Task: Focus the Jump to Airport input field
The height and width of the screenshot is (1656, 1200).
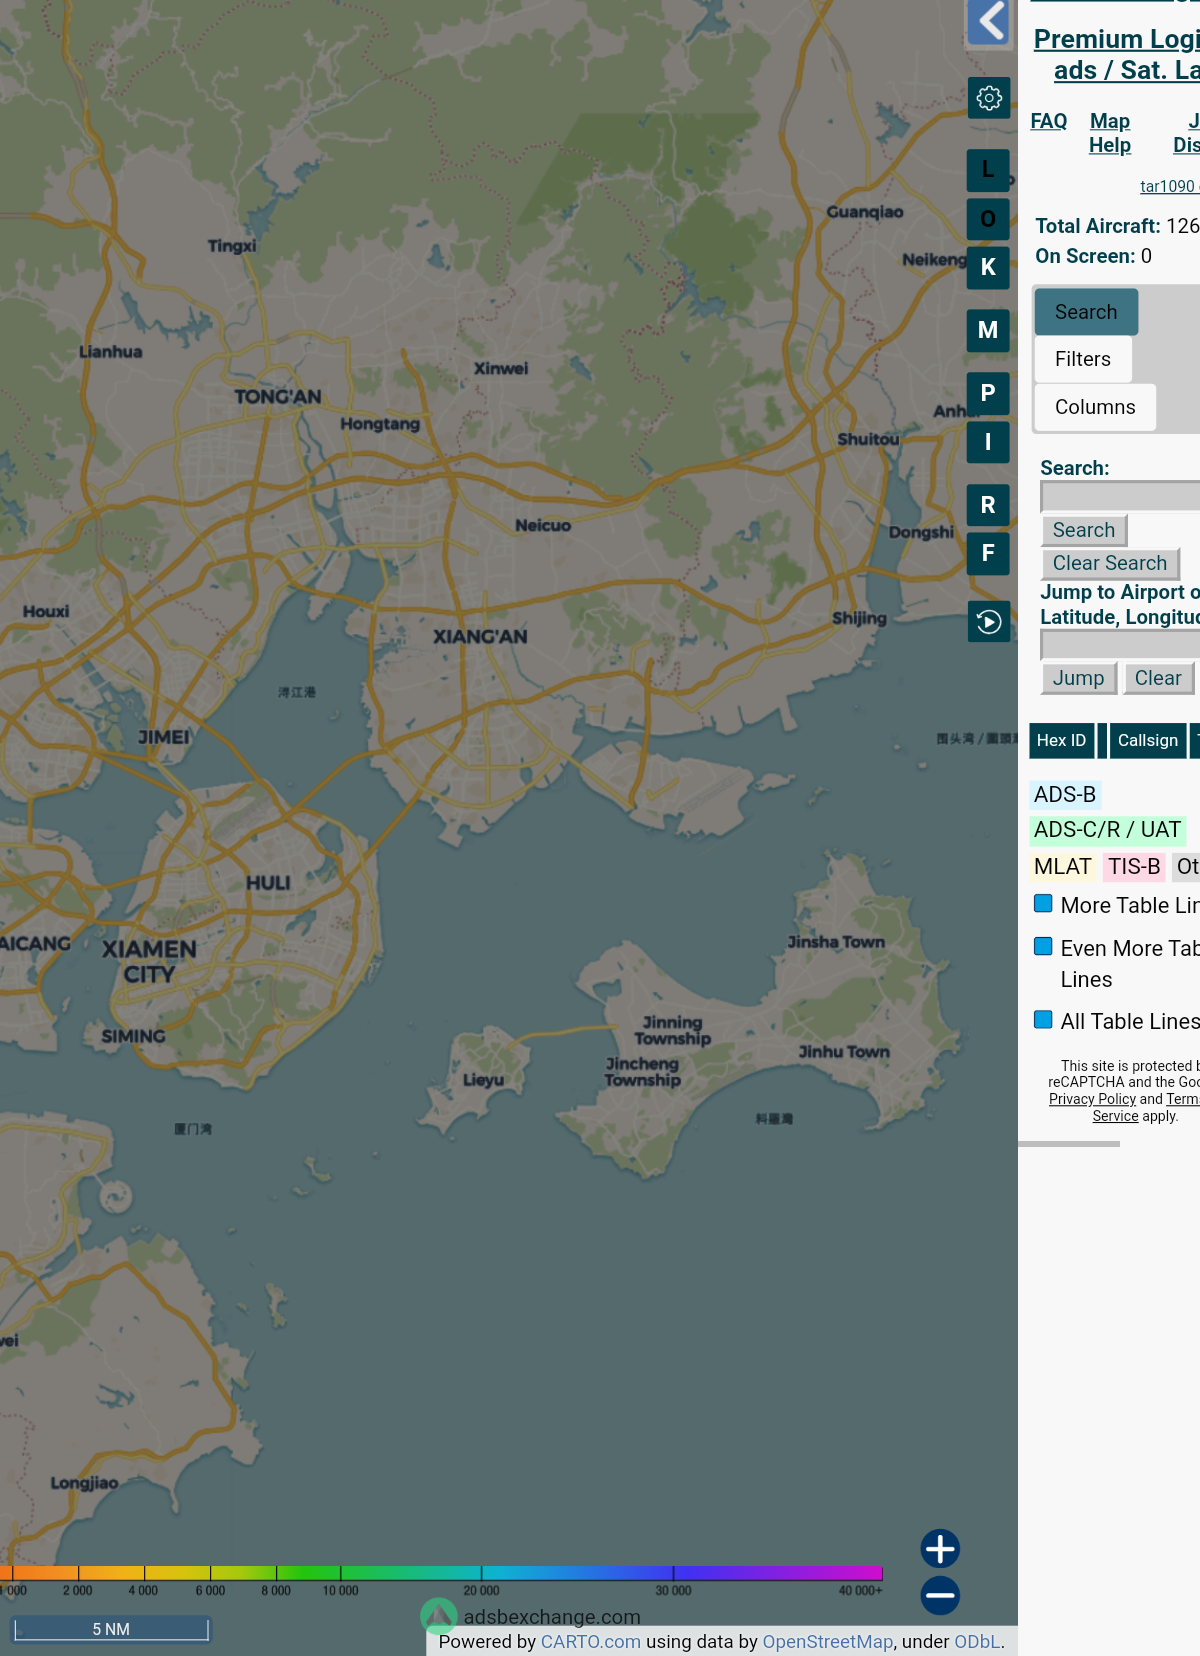Action: [1120, 645]
